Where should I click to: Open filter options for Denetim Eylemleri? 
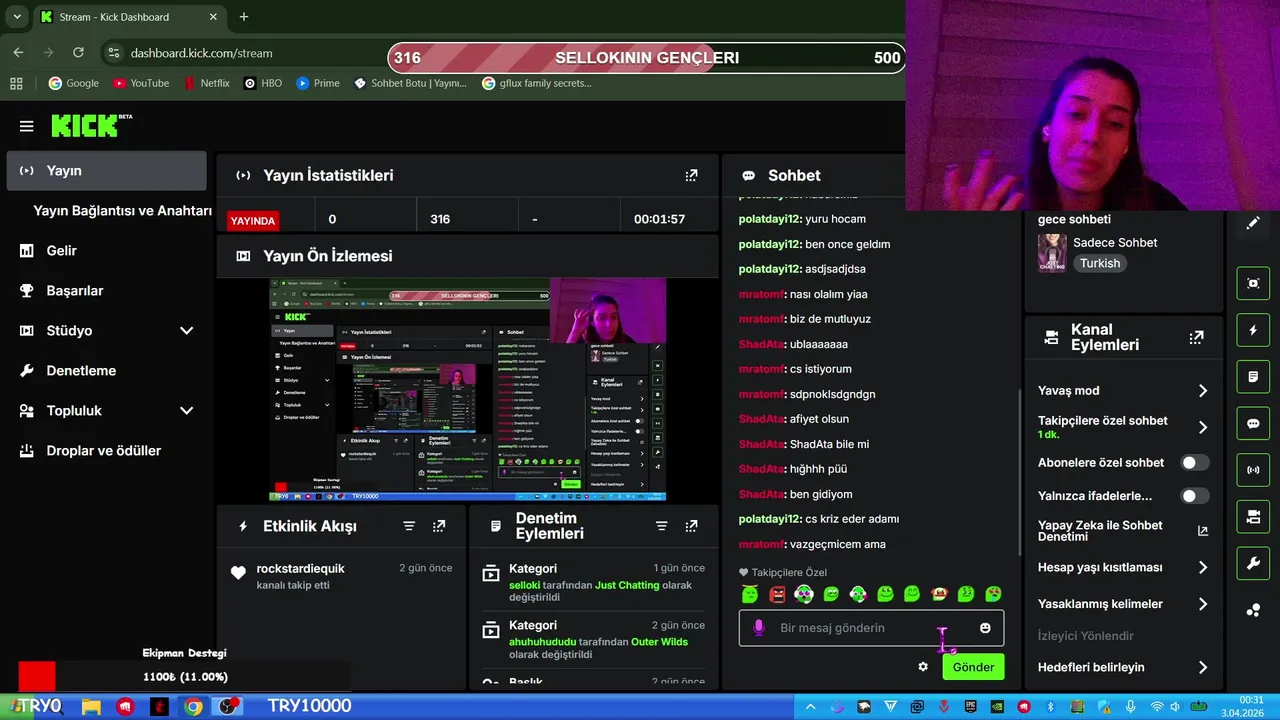coord(661,526)
